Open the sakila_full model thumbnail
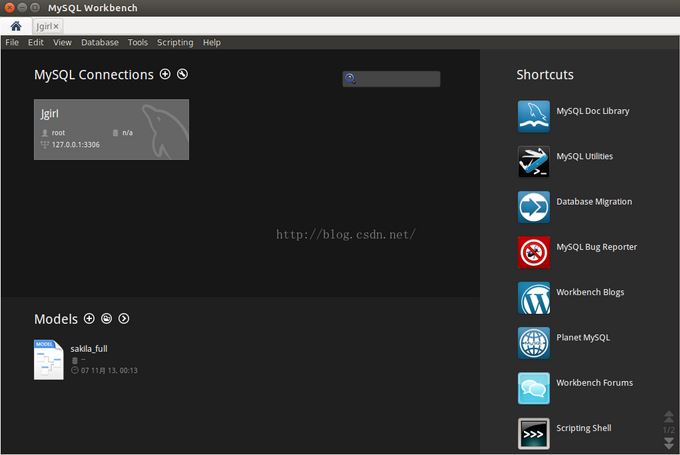This screenshot has height=455, width=680. [49, 360]
